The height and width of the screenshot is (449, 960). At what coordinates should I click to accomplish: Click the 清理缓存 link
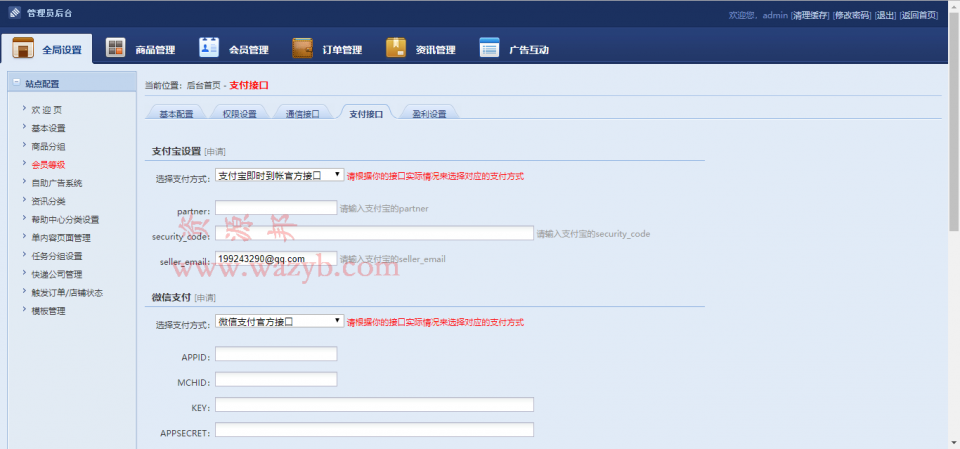pos(811,15)
